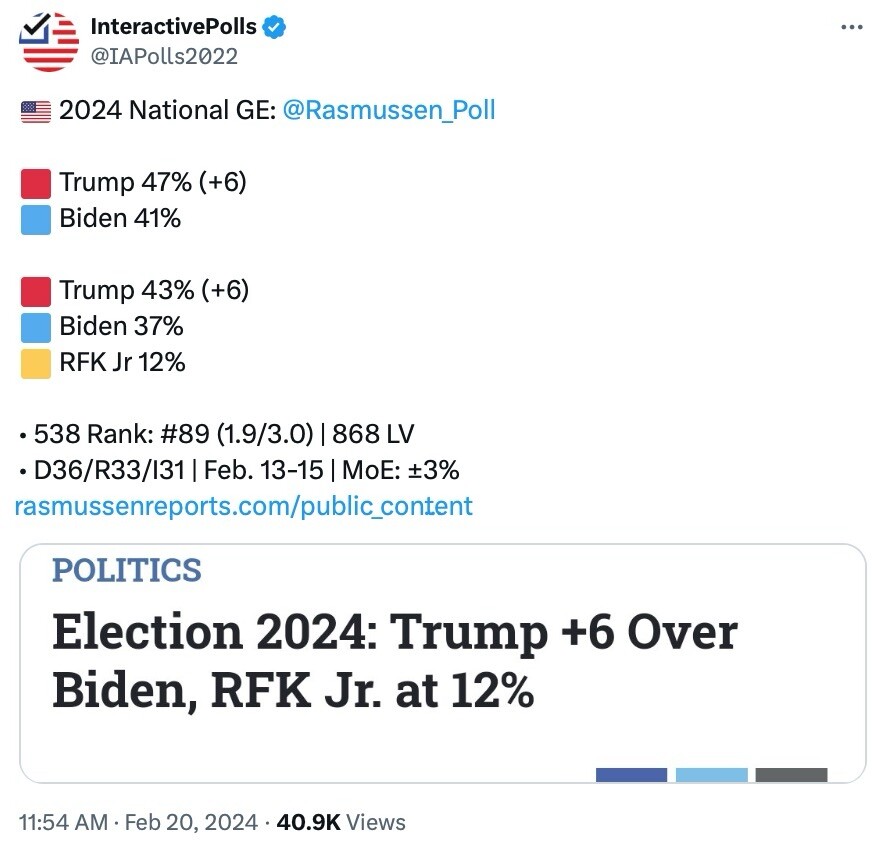This screenshot has width=880, height=850.
Task: Click the yellow square beside RFK Jr 12%
Action: coord(36,363)
